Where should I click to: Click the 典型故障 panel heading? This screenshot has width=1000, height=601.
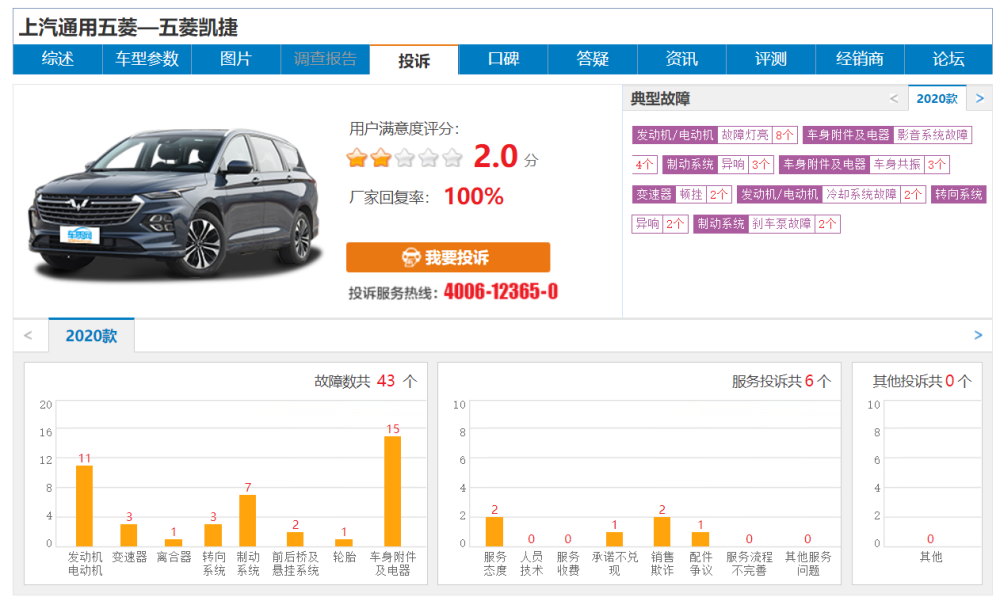coord(660,98)
